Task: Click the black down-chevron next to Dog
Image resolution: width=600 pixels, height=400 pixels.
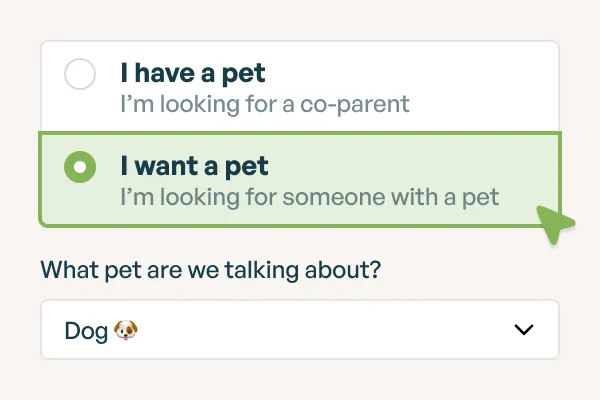Action: [523, 330]
